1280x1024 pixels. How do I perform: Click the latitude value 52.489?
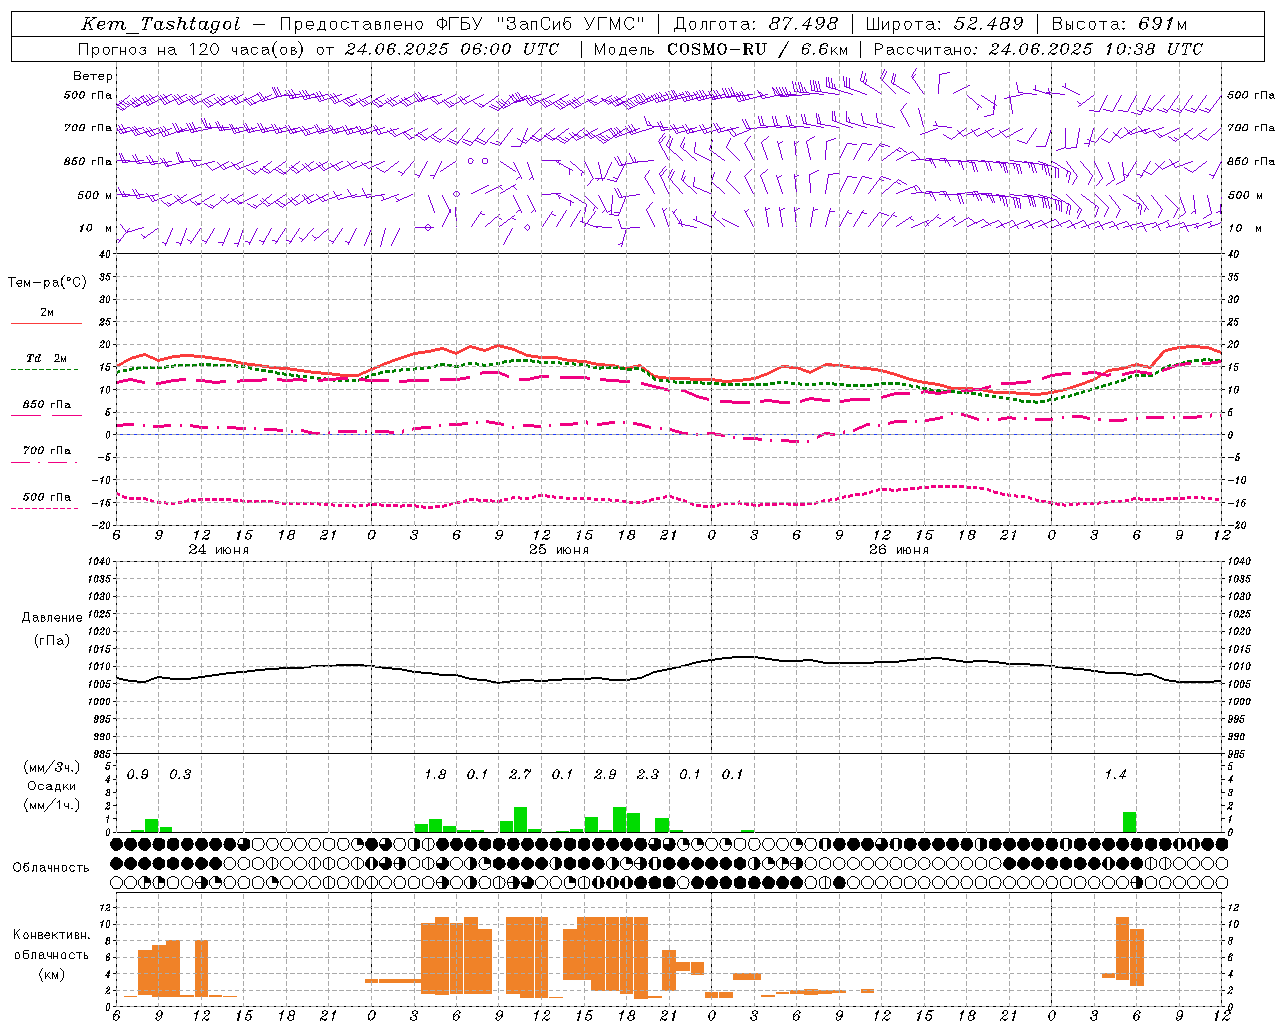click(988, 24)
